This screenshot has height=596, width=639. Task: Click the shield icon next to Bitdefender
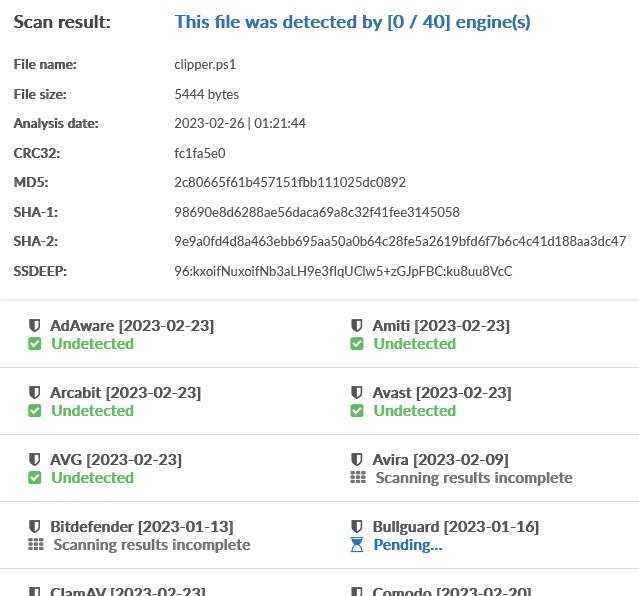[x=35, y=526]
